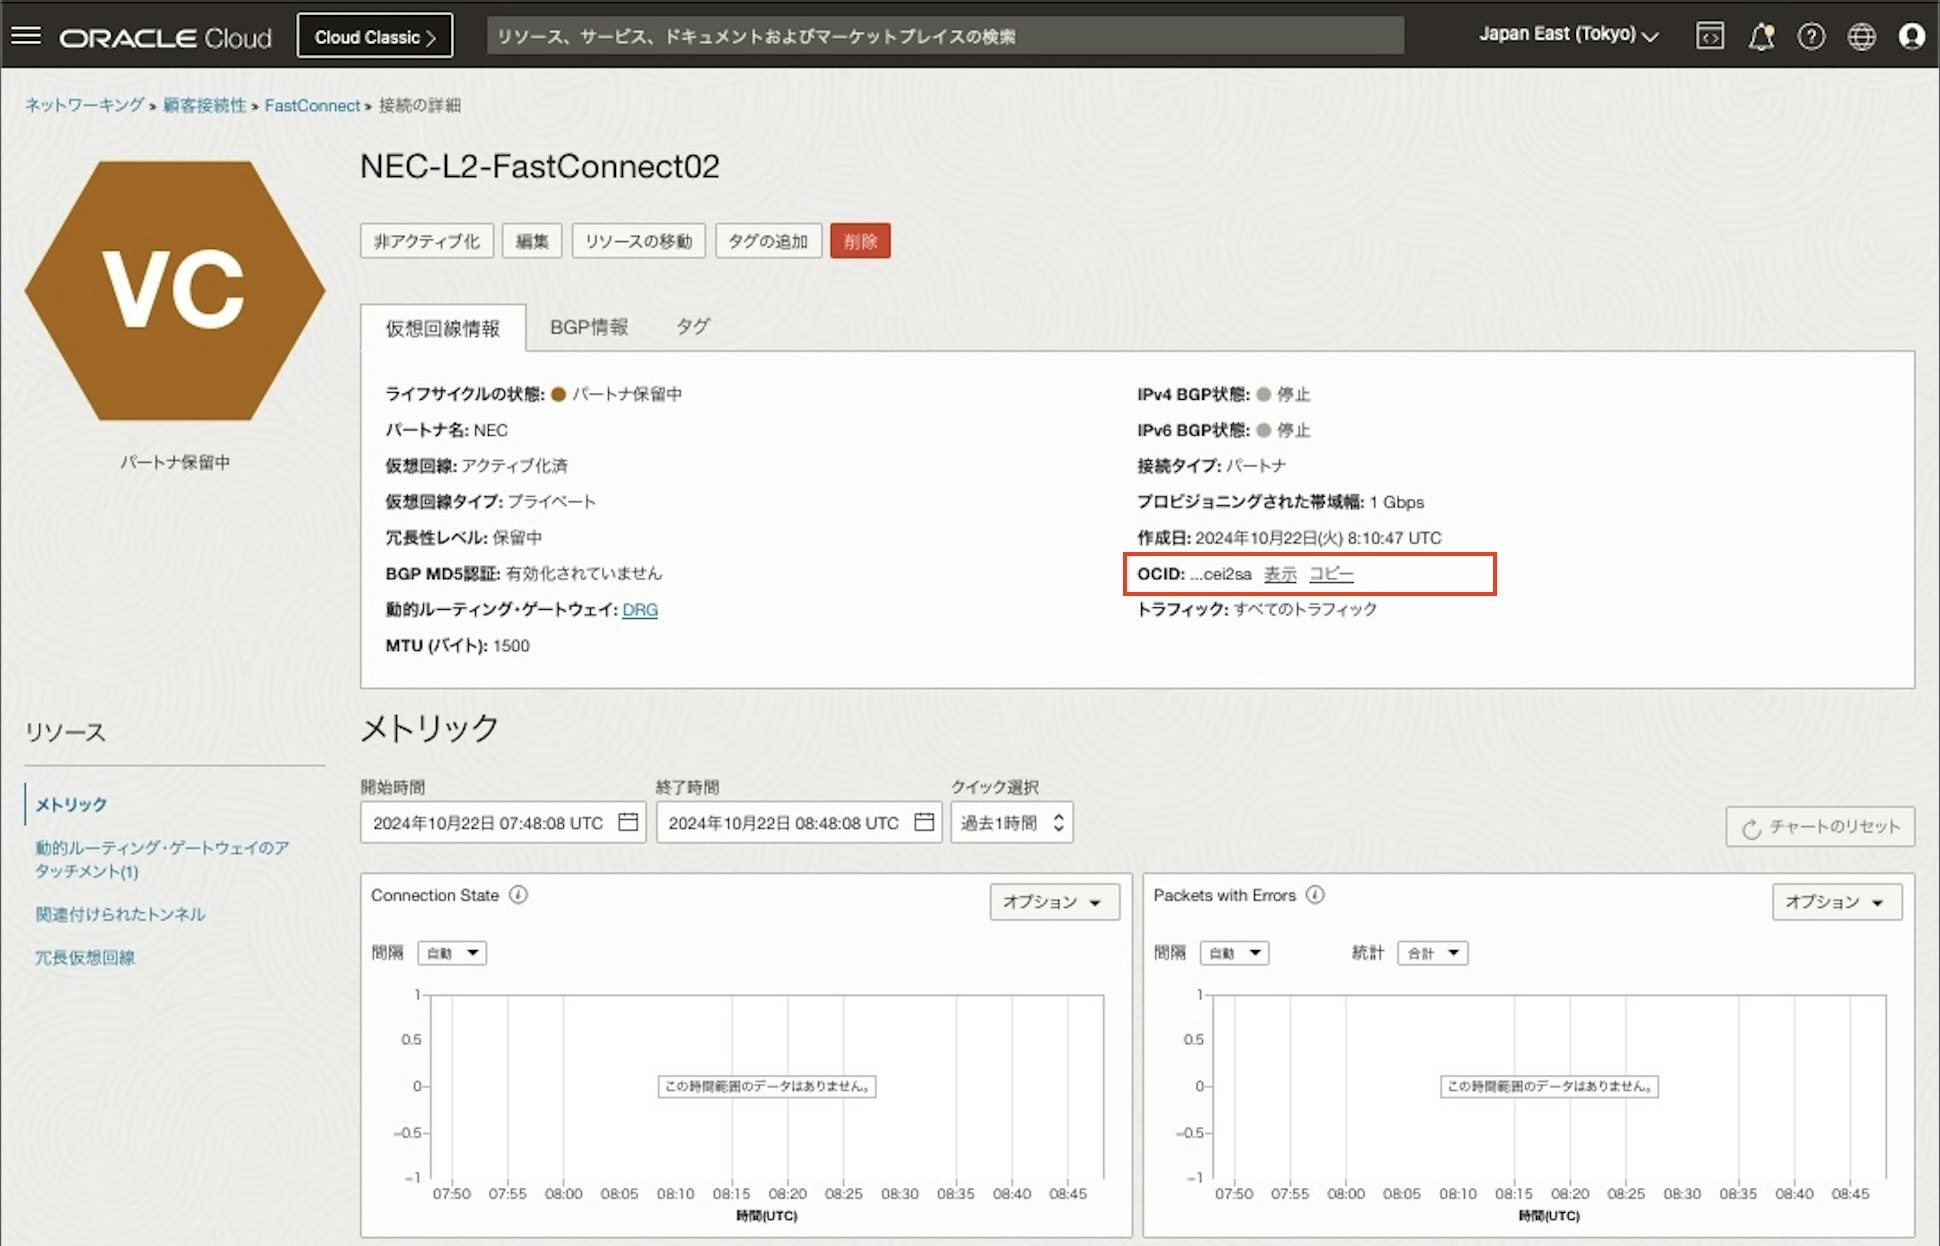Open Packets with Errors 統計 dropdown

point(1432,953)
